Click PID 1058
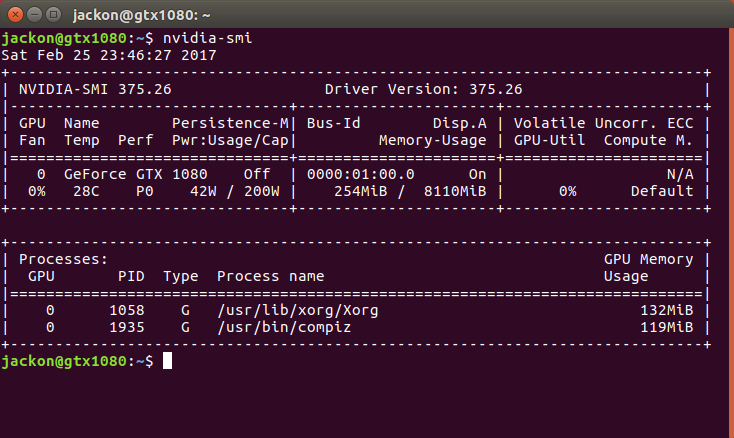Screen dimensions: 734x438 point(127,311)
